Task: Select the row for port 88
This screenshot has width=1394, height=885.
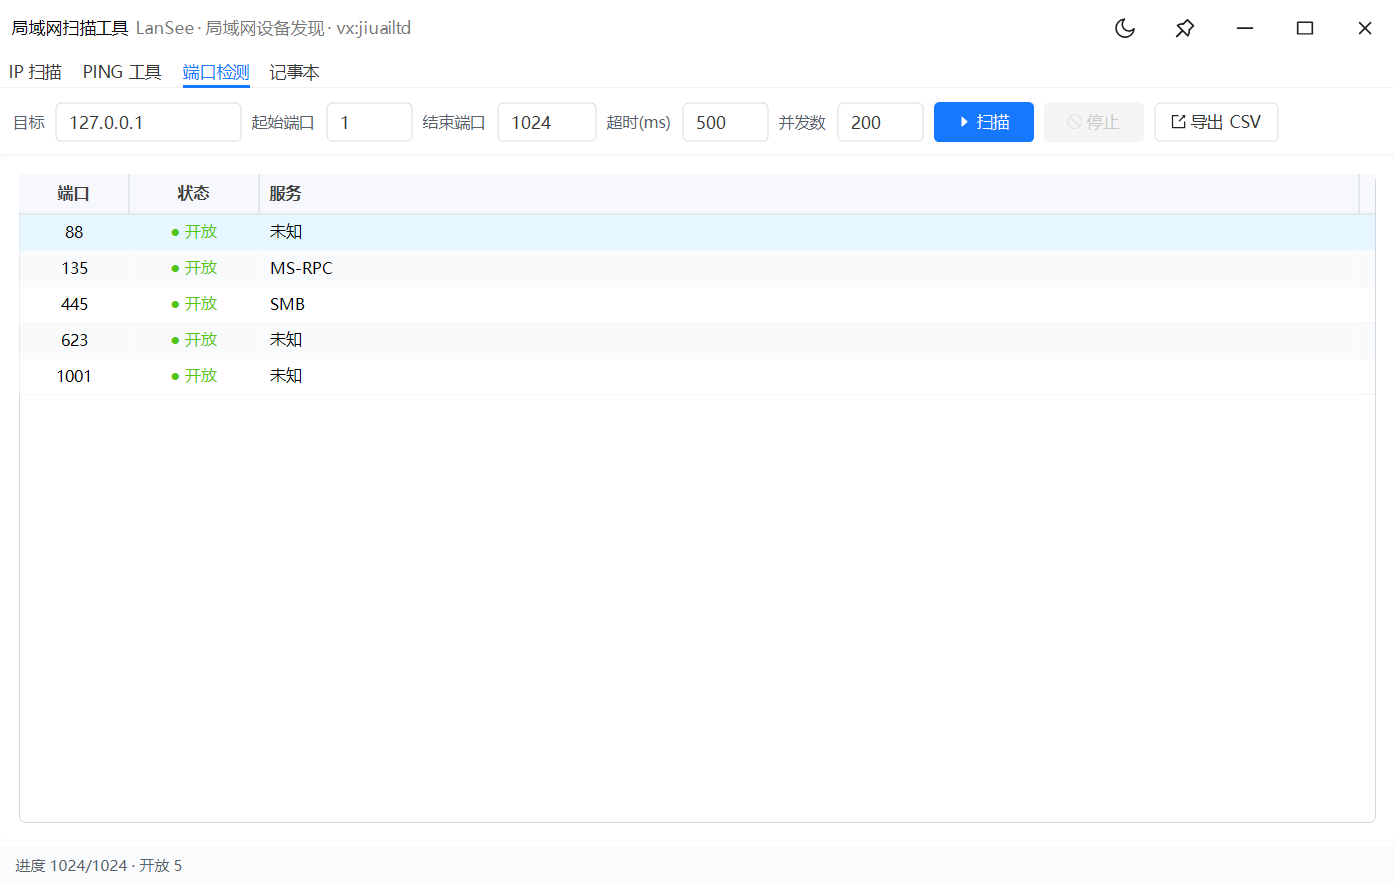Action: click(x=697, y=232)
